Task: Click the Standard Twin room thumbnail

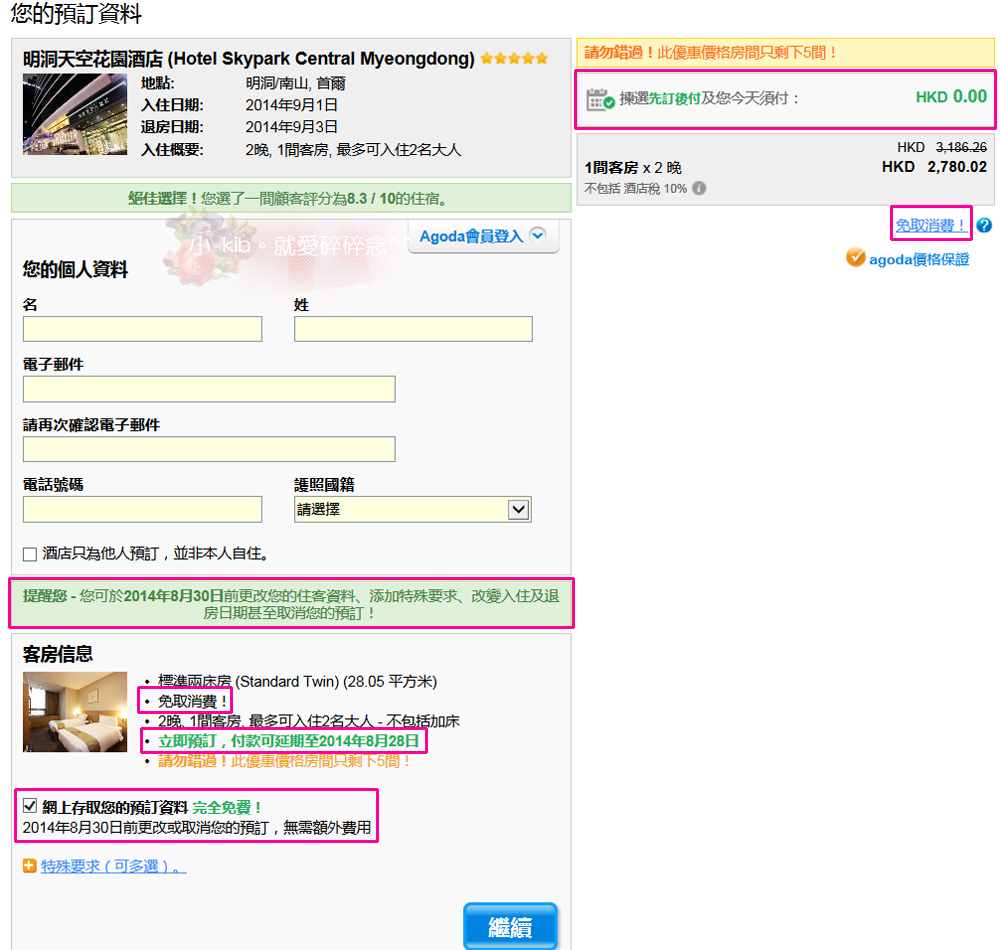Action: [x=75, y=712]
